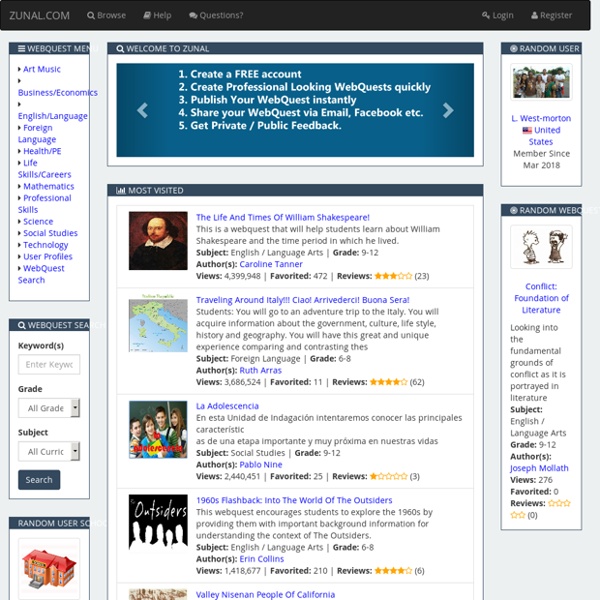600x600 pixels.
Task: Open Valley Nisenan People Of California
Action: pos(266,595)
